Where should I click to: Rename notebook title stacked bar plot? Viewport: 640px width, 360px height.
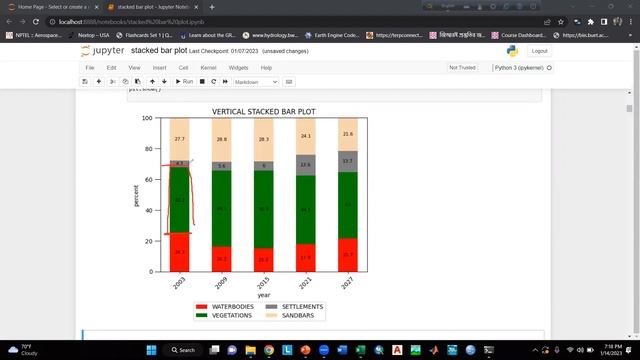point(159,51)
